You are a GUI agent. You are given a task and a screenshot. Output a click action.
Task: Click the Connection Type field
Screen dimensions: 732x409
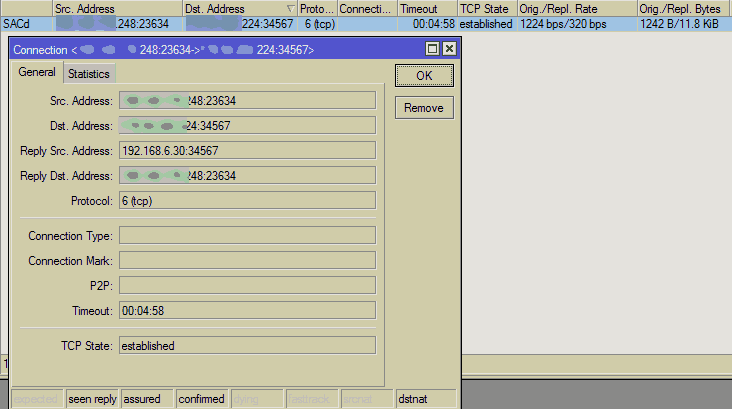click(247, 235)
